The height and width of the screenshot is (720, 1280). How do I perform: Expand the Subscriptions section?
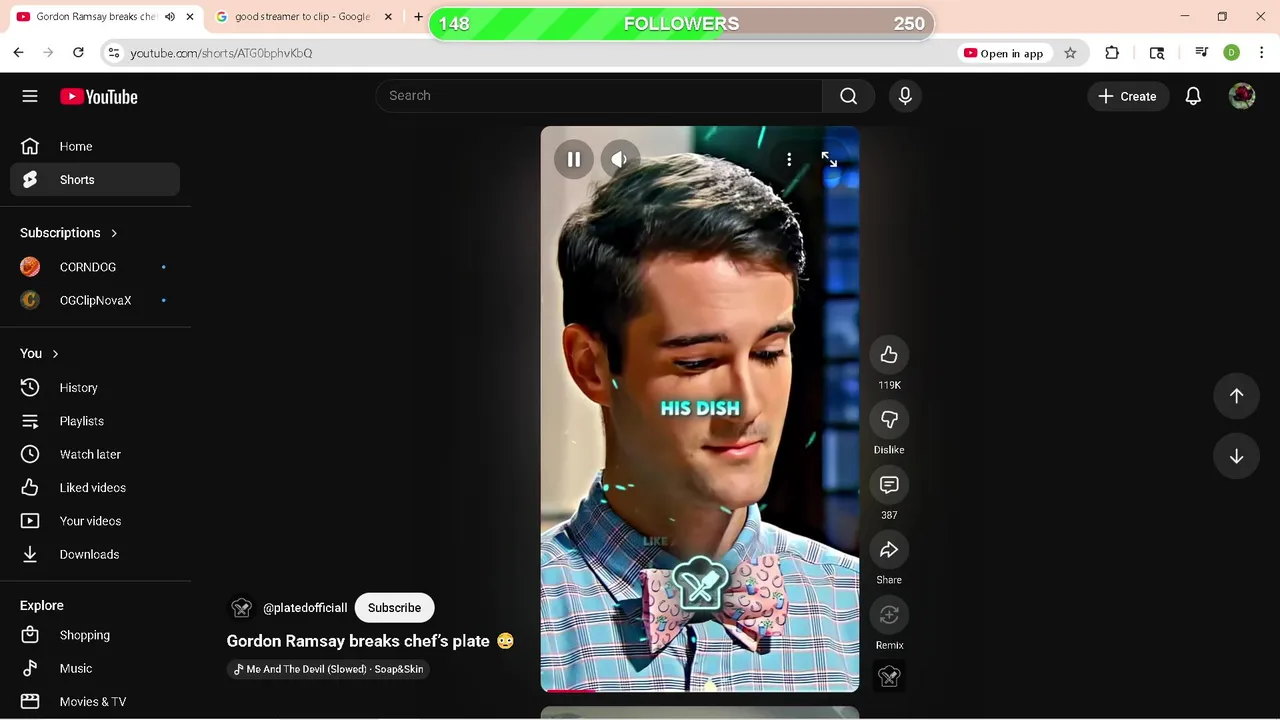coord(69,233)
